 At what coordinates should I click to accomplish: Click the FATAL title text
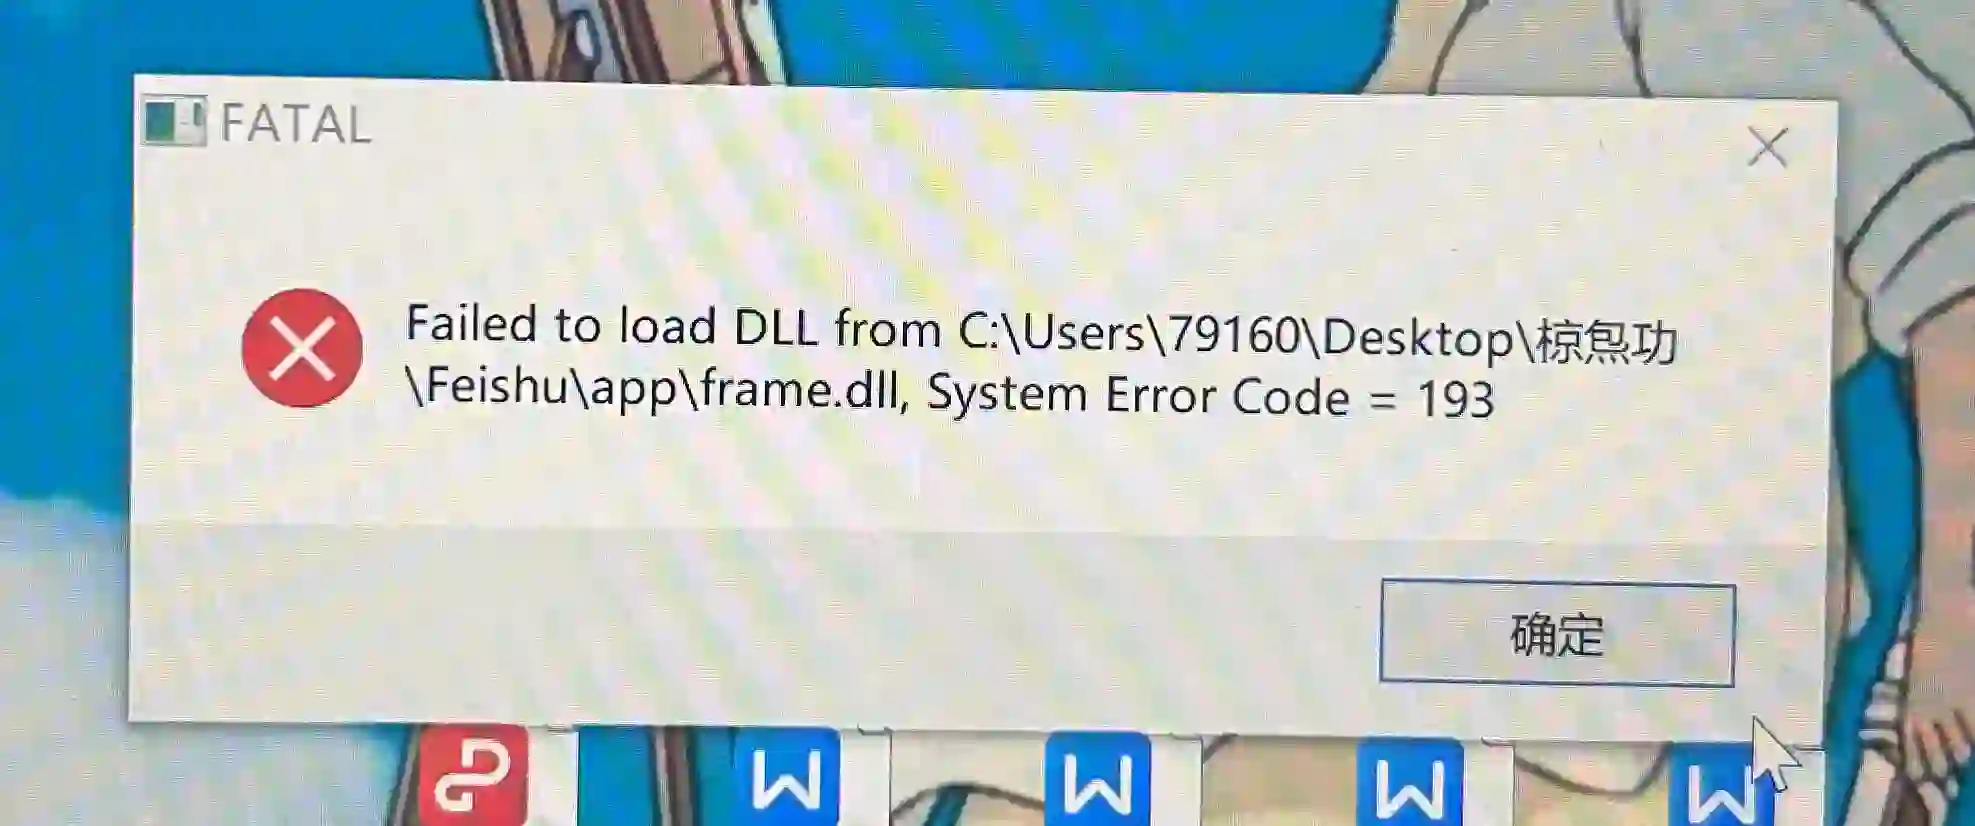tap(295, 124)
